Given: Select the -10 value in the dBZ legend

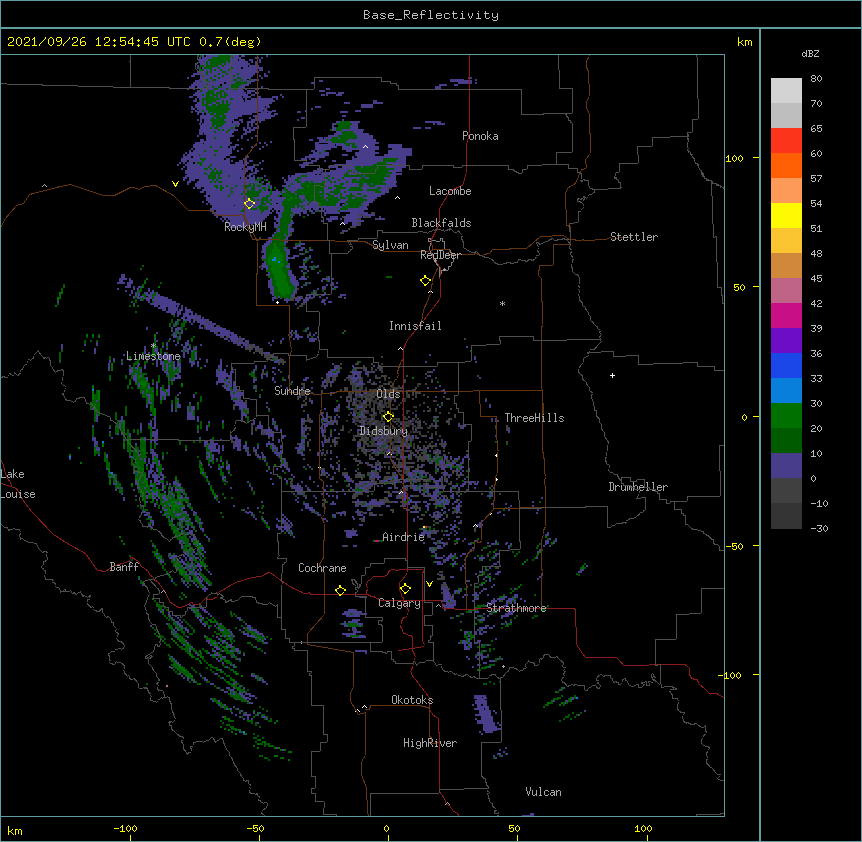Looking at the screenshot, I should [819, 503].
